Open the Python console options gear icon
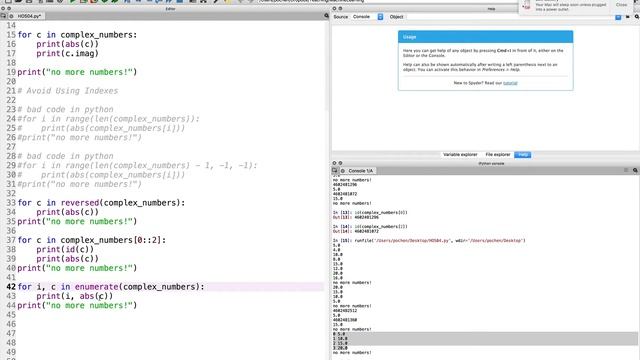The image size is (640, 360). point(635,170)
